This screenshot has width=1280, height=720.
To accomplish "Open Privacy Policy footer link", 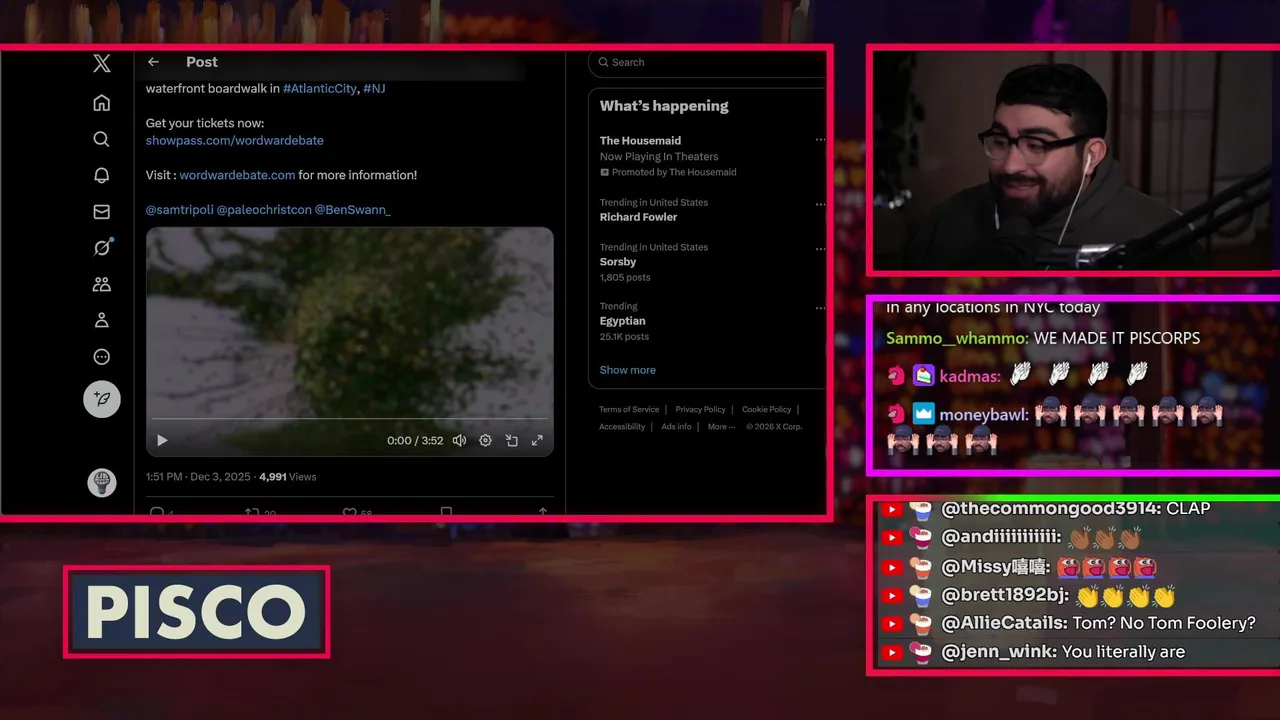I will tap(700, 409).
